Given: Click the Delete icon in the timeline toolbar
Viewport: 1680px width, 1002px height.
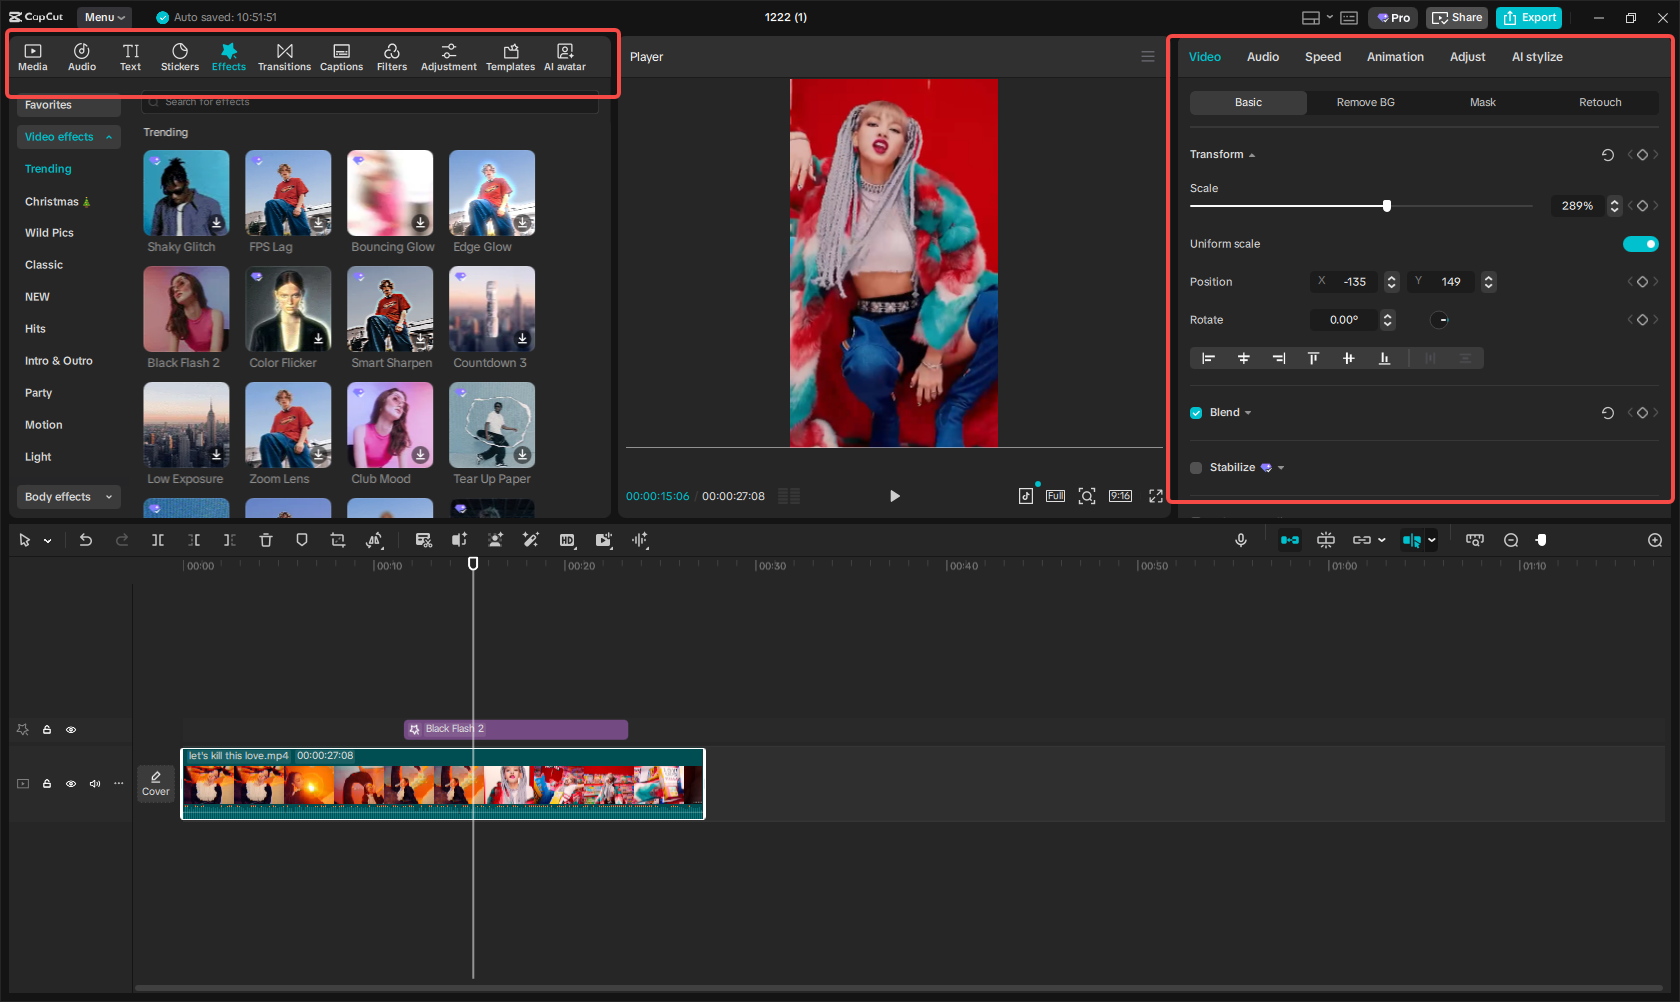Looking at the screenshot, I should point(266,540).
